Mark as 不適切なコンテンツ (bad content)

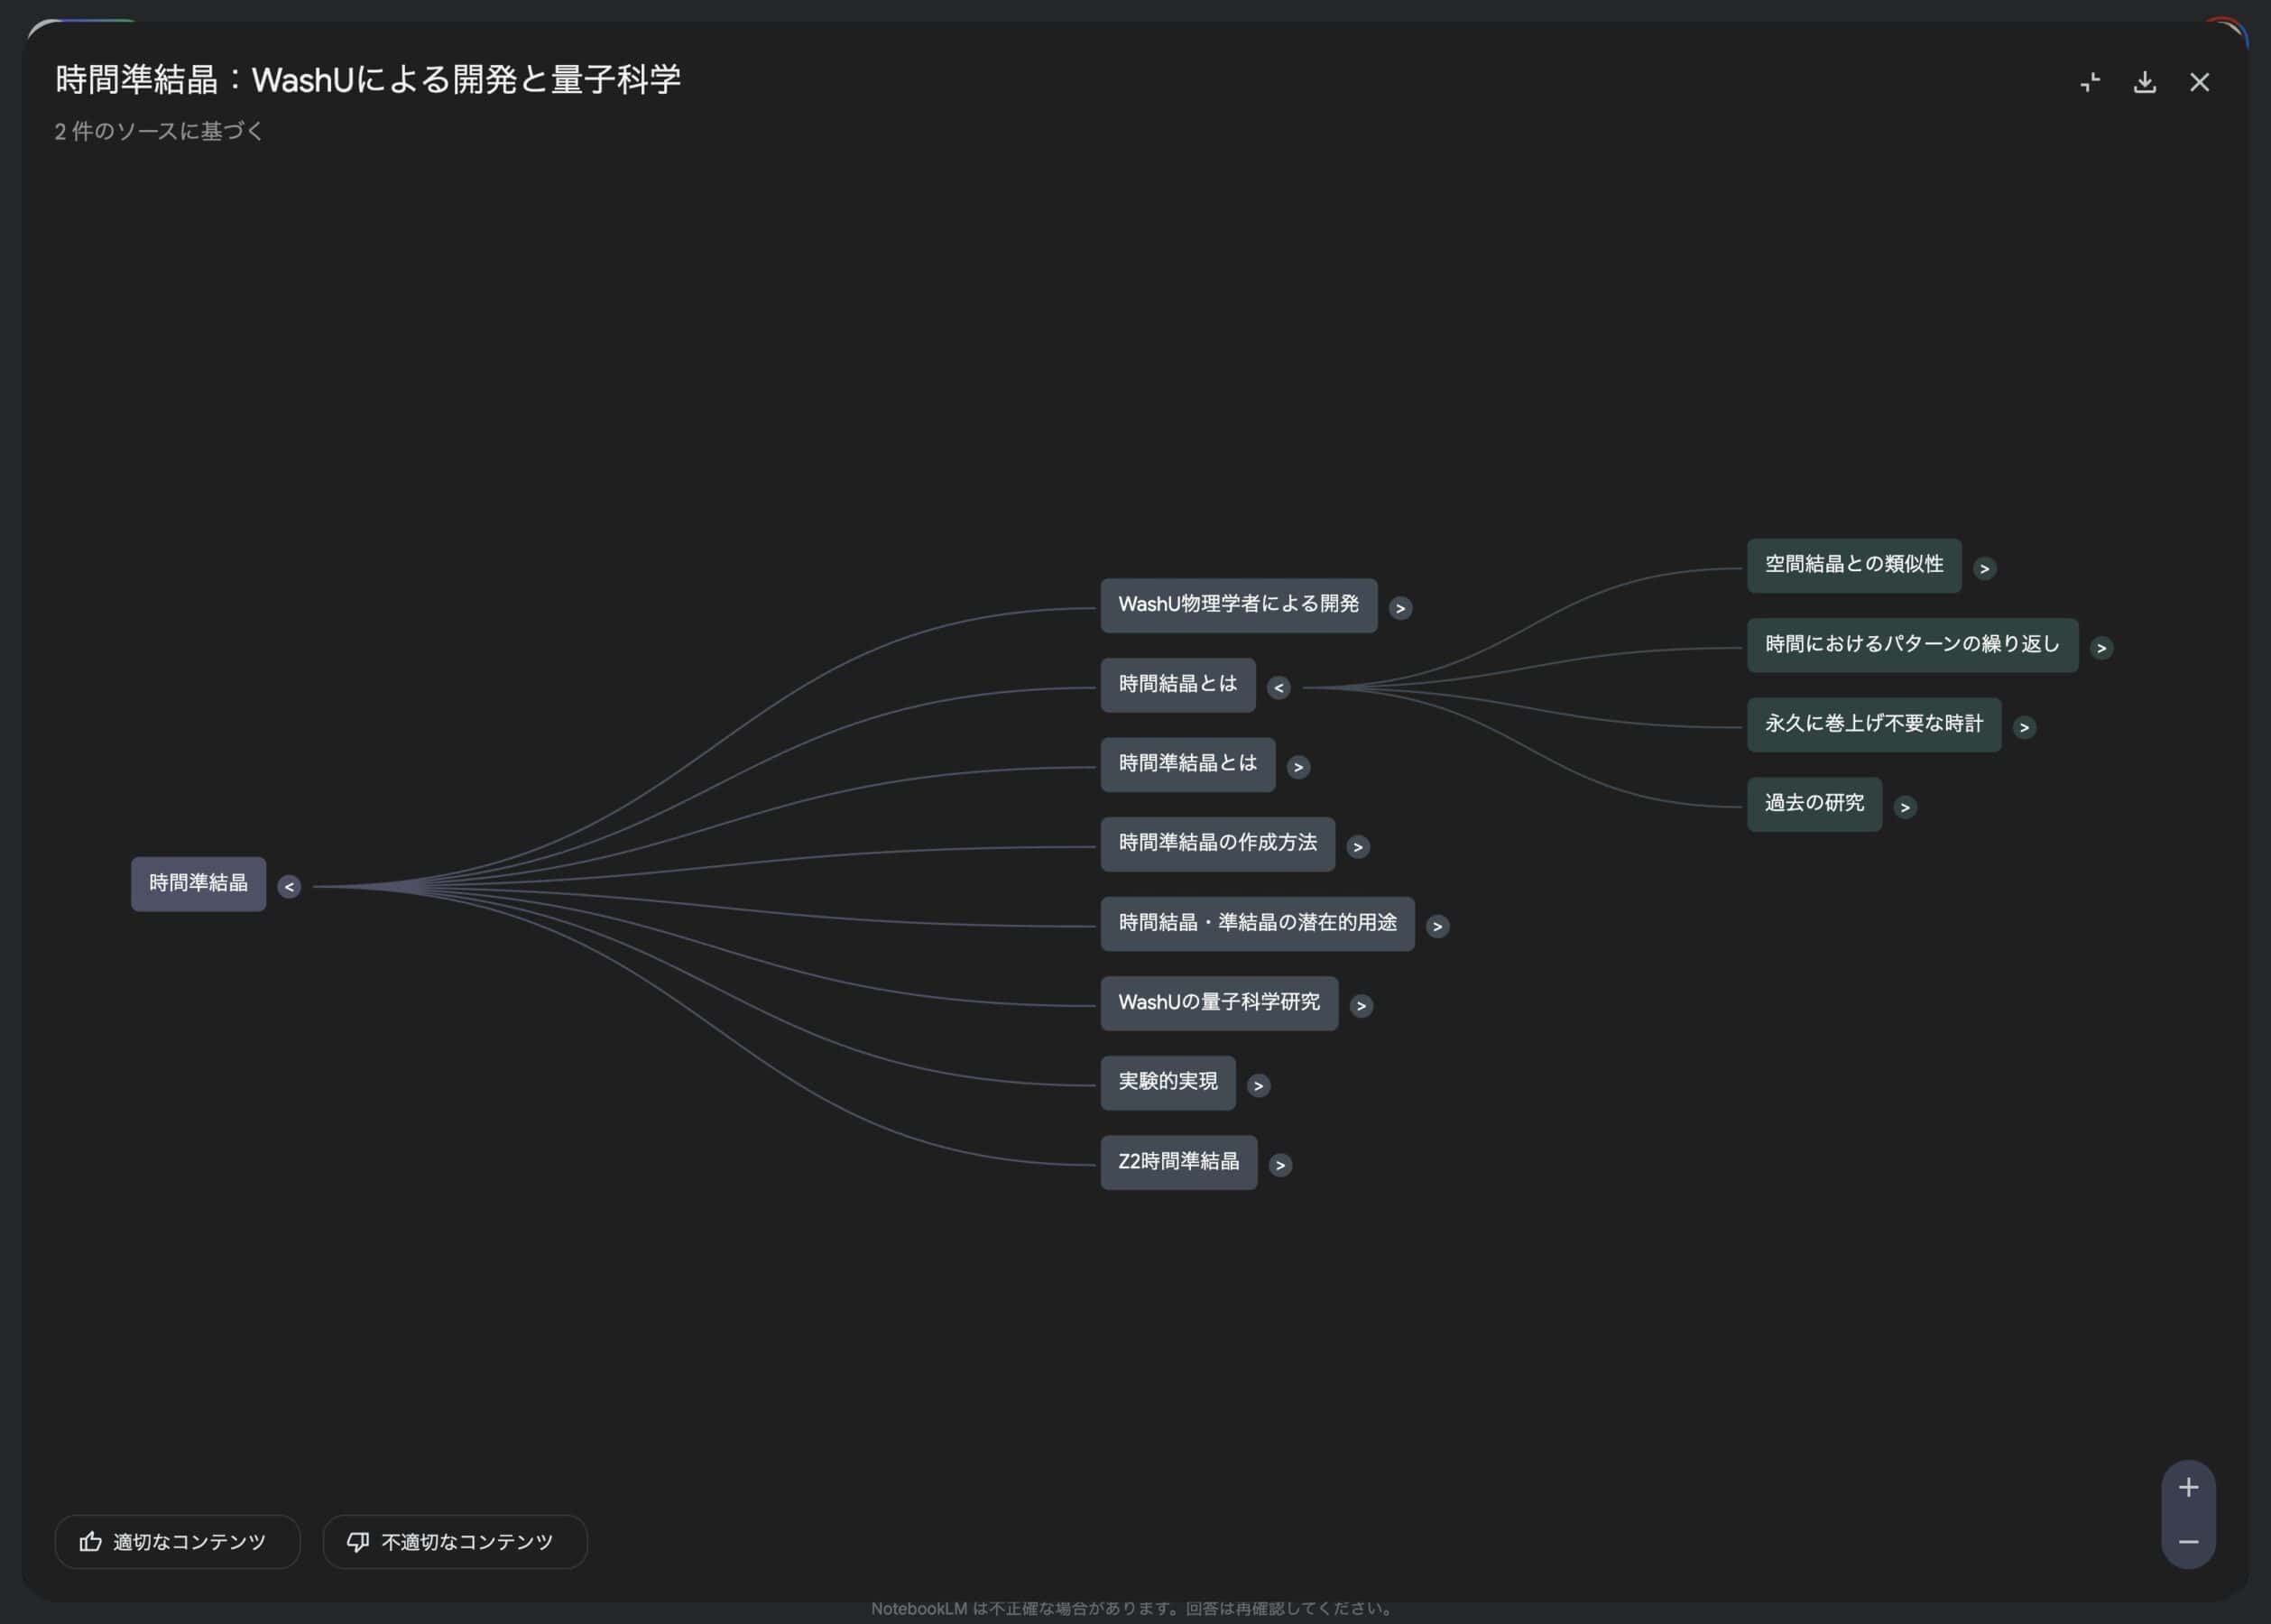tap(455, 1542)
